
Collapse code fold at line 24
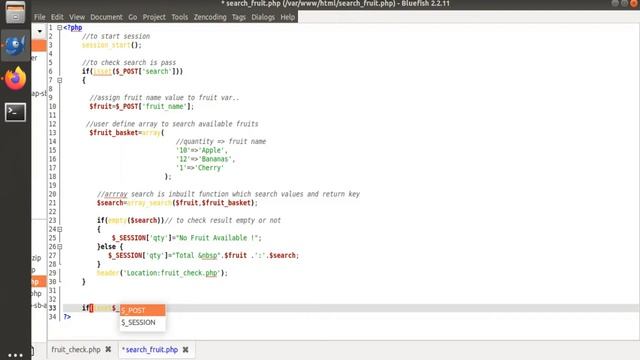[x=60, y=229]
